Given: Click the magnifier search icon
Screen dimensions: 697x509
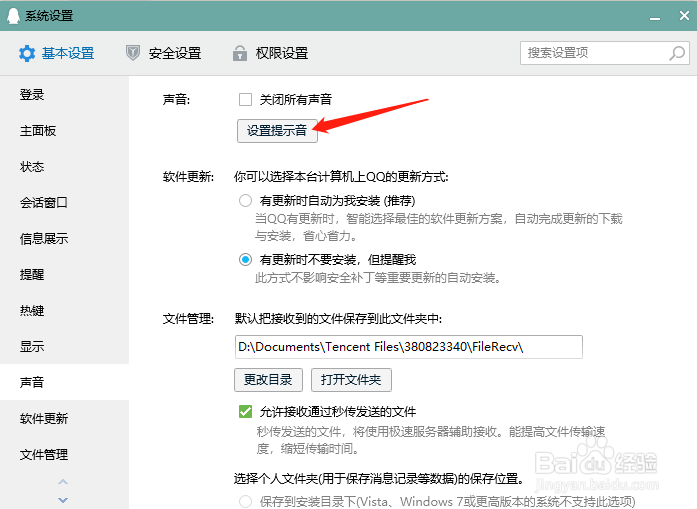Looking at the screenshot, I should coord(677,53).
